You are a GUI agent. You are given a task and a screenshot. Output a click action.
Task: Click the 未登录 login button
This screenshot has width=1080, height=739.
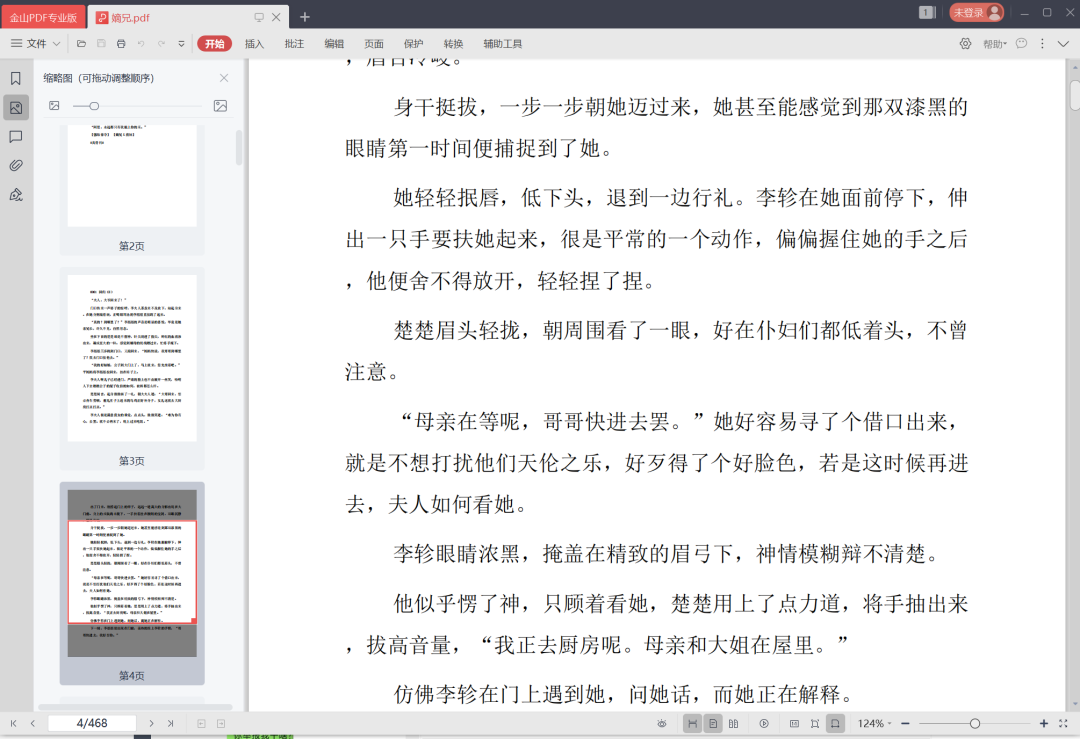click(975, 12)
